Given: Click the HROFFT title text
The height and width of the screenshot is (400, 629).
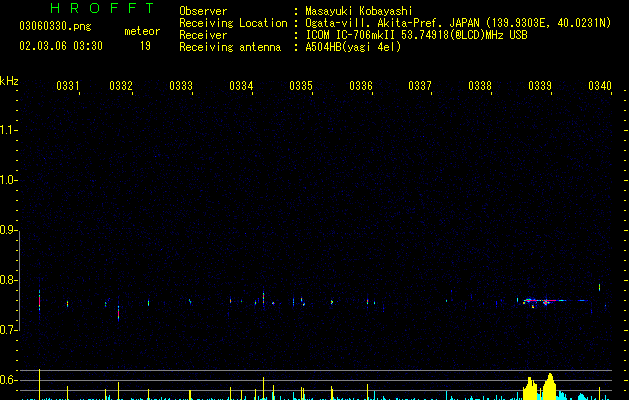Looking at the screenshot, I should click(103, 8).
